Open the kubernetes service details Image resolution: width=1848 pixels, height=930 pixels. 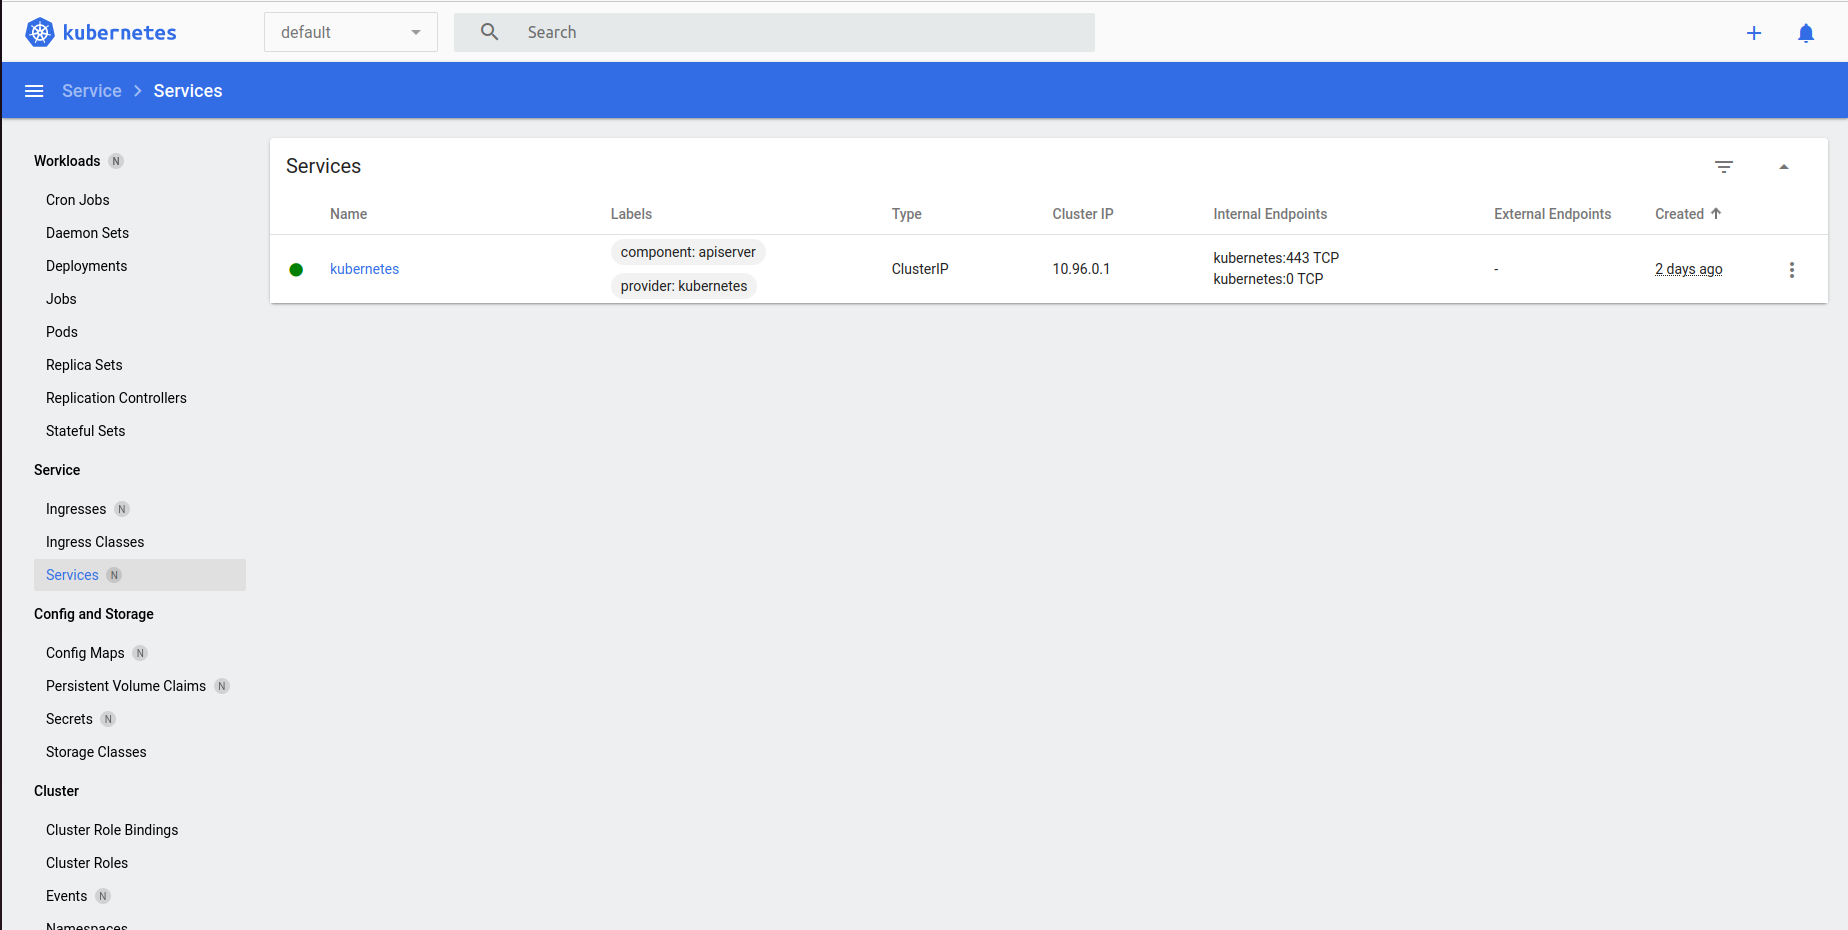[364, 269]
